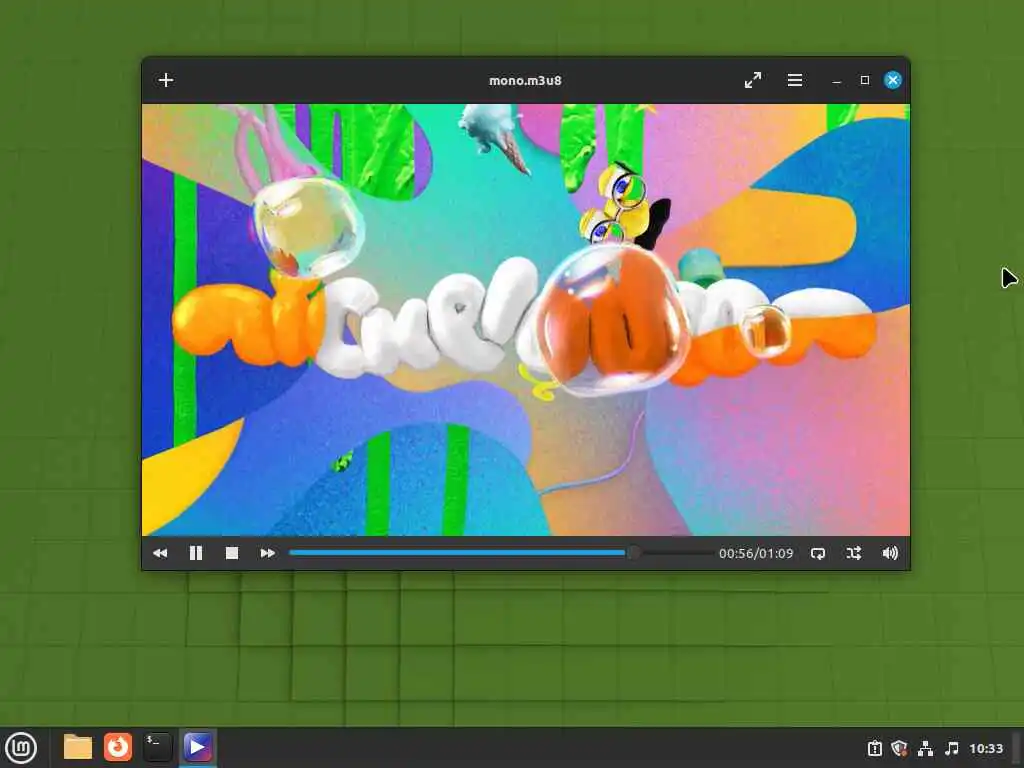This screenshot has height=768, width=1024.
Task: Add media with the plus button
Action: [166, 80]
